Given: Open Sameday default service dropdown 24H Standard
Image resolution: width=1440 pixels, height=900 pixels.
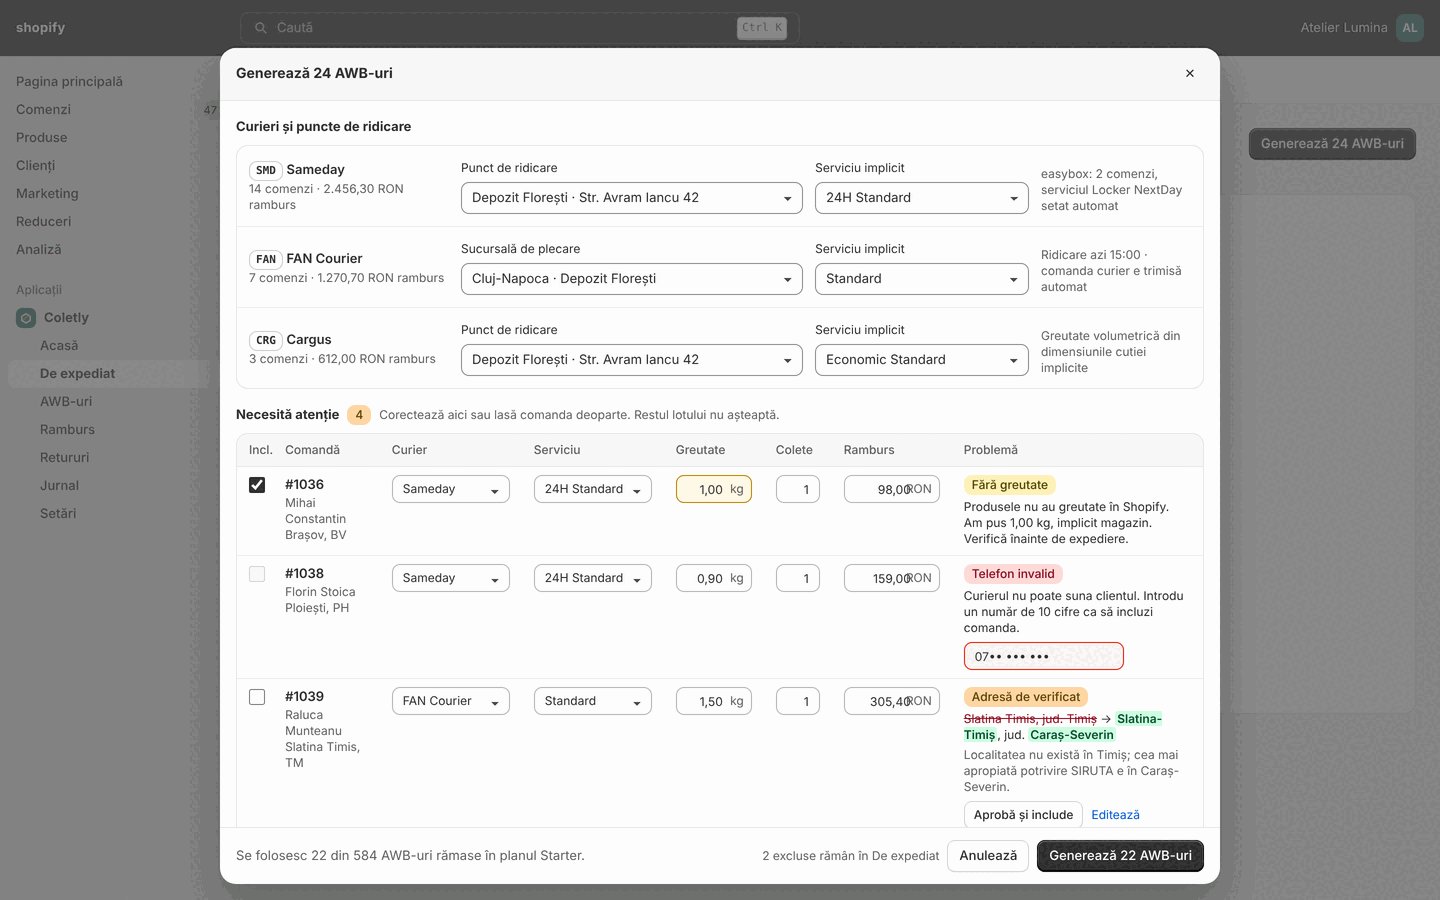Looking at the screenshot, I should [922, 198].
